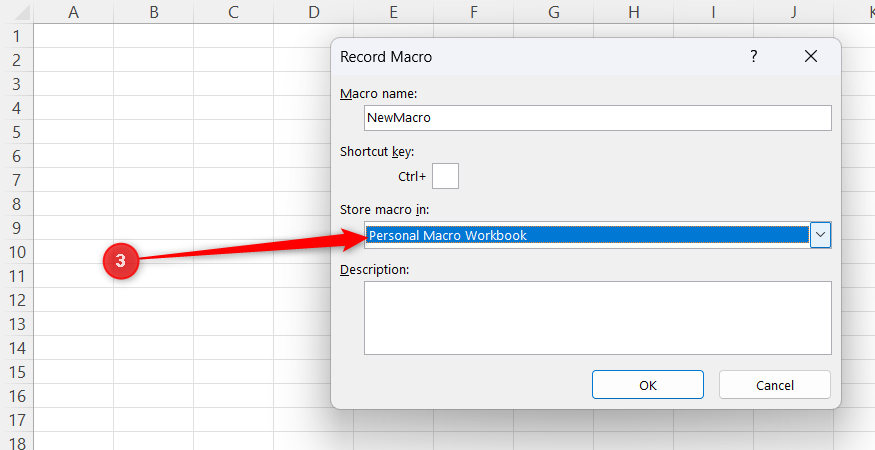Select row 9 header
Screen dimensions: 875x450
17,228
